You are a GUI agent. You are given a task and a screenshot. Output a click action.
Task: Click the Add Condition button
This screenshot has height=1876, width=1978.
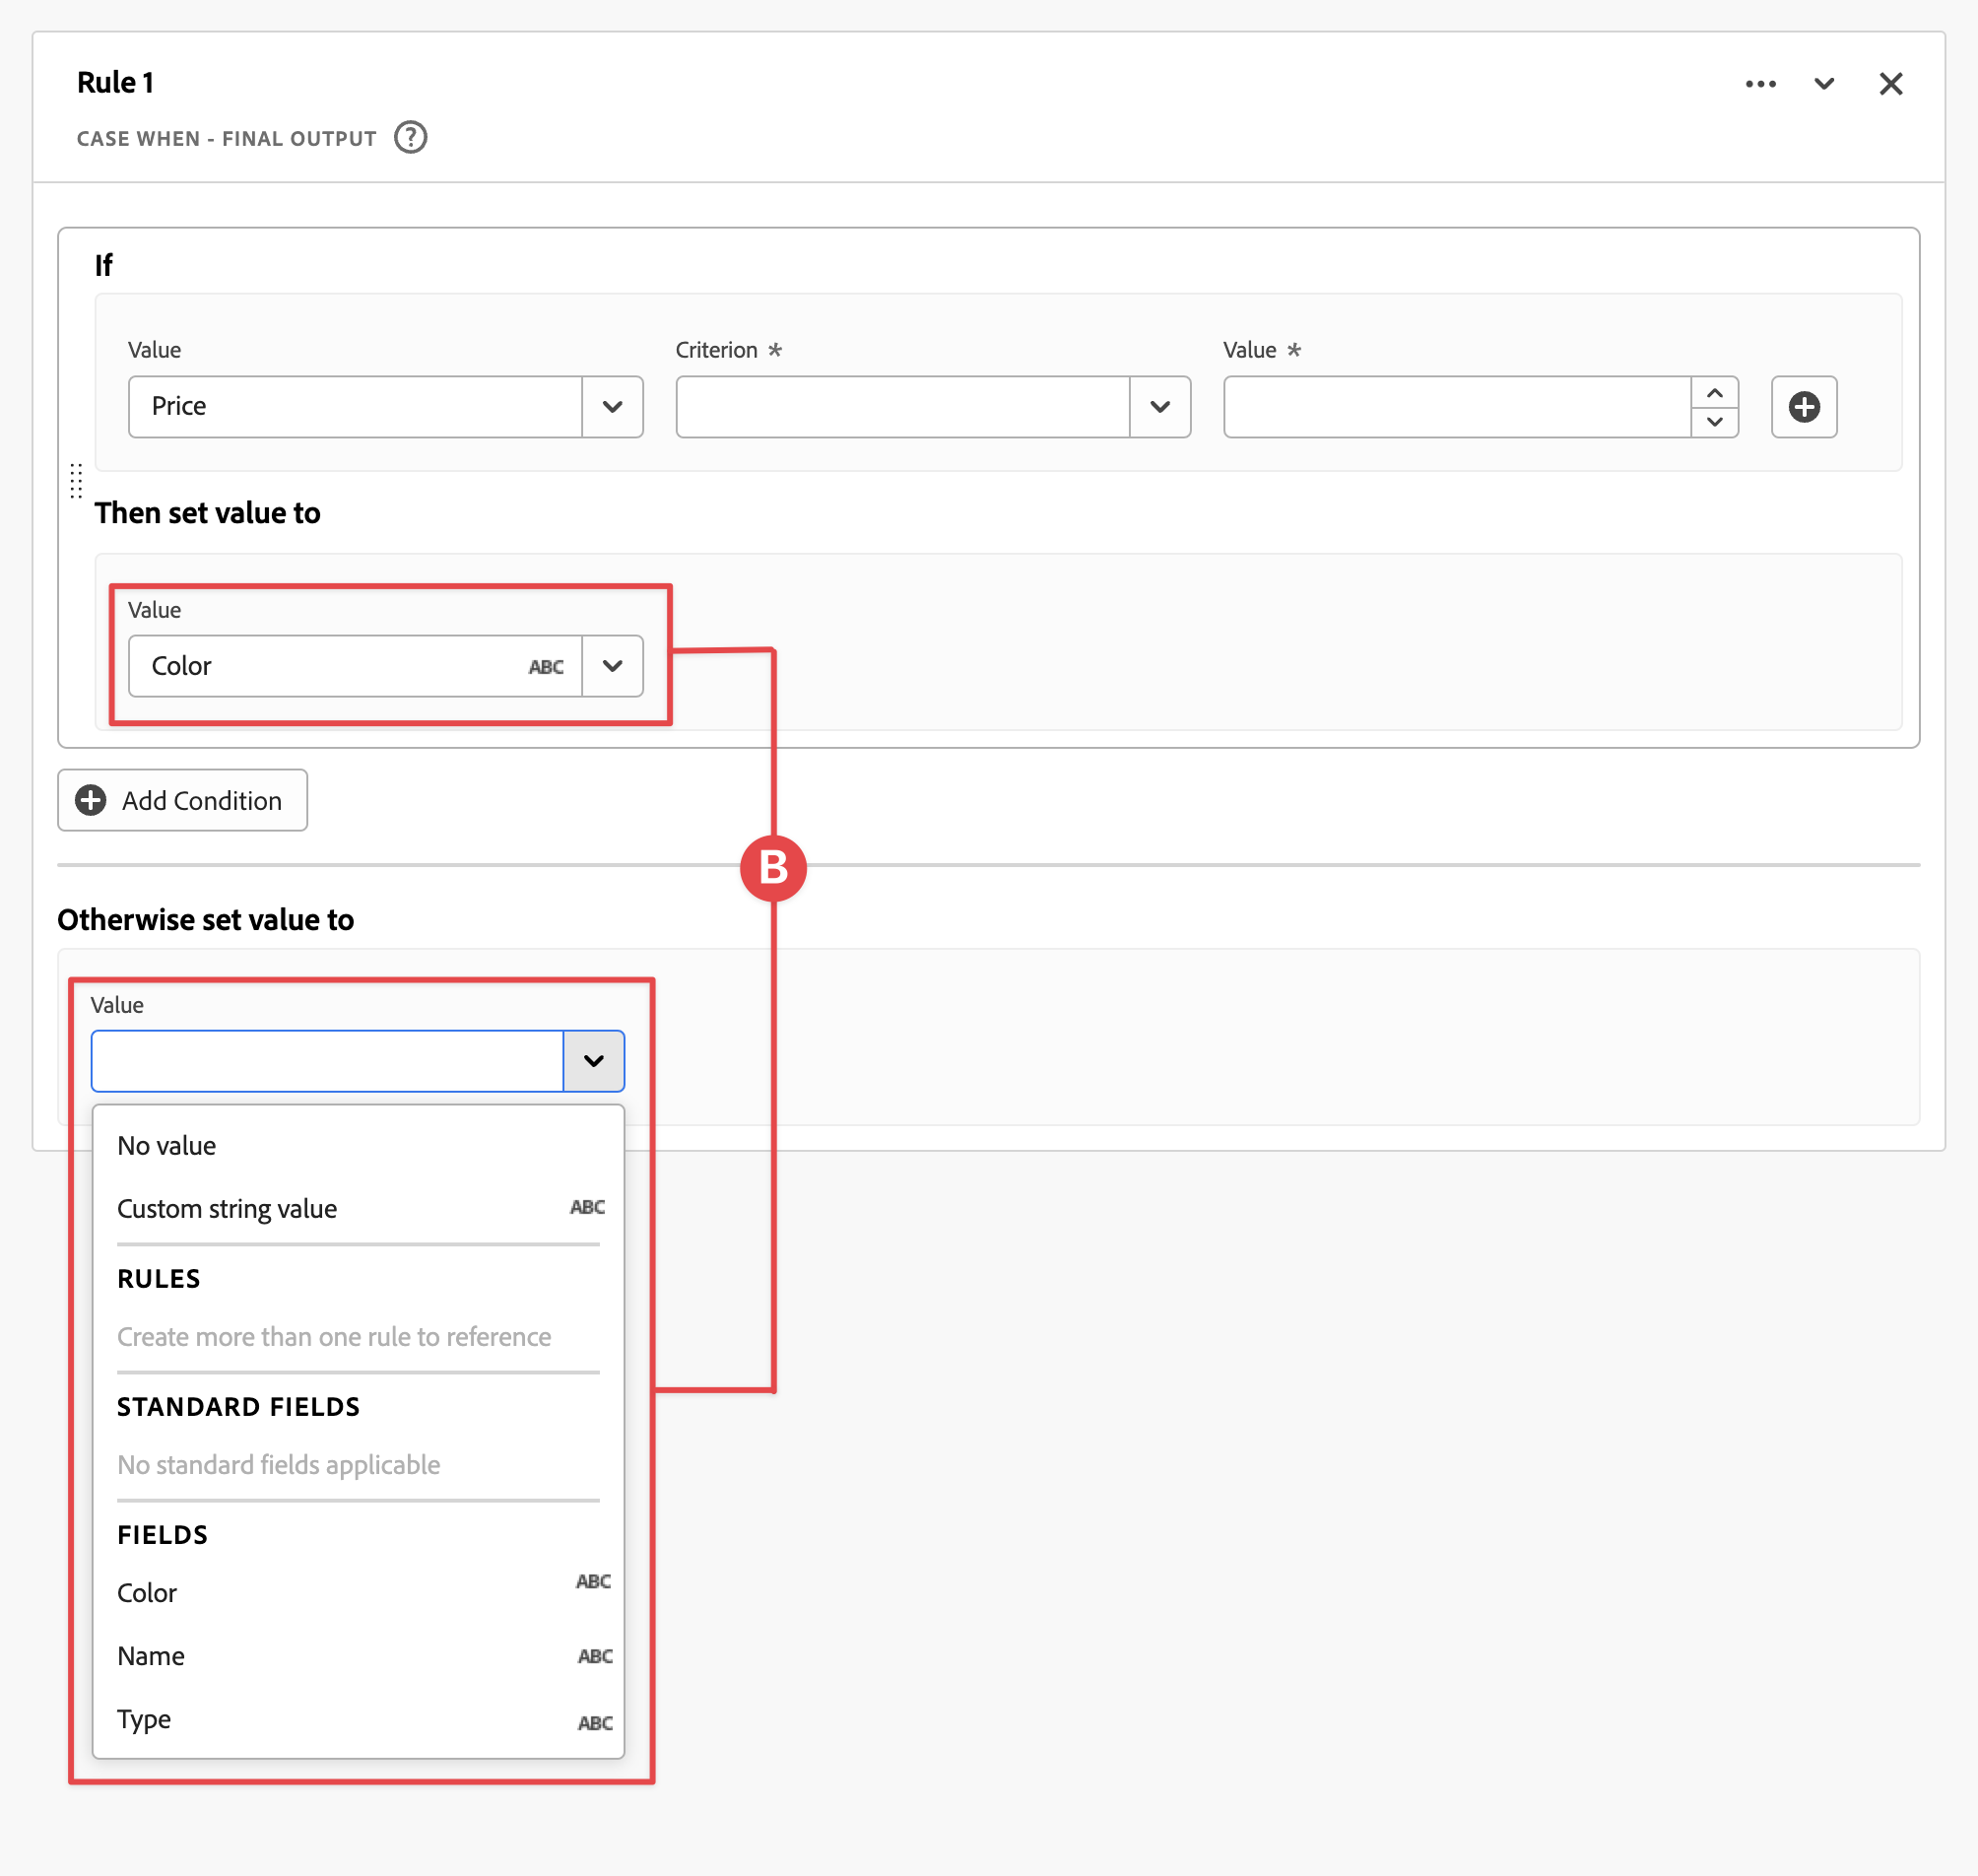point(182,800)
